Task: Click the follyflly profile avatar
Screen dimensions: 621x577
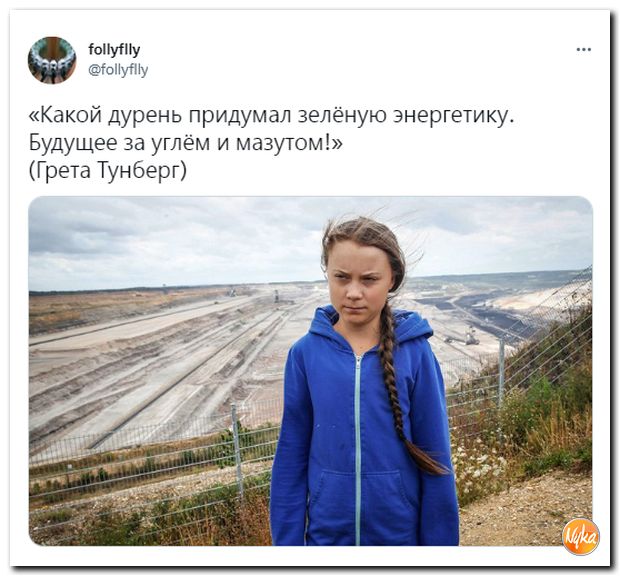Action: tap(52, 60)
